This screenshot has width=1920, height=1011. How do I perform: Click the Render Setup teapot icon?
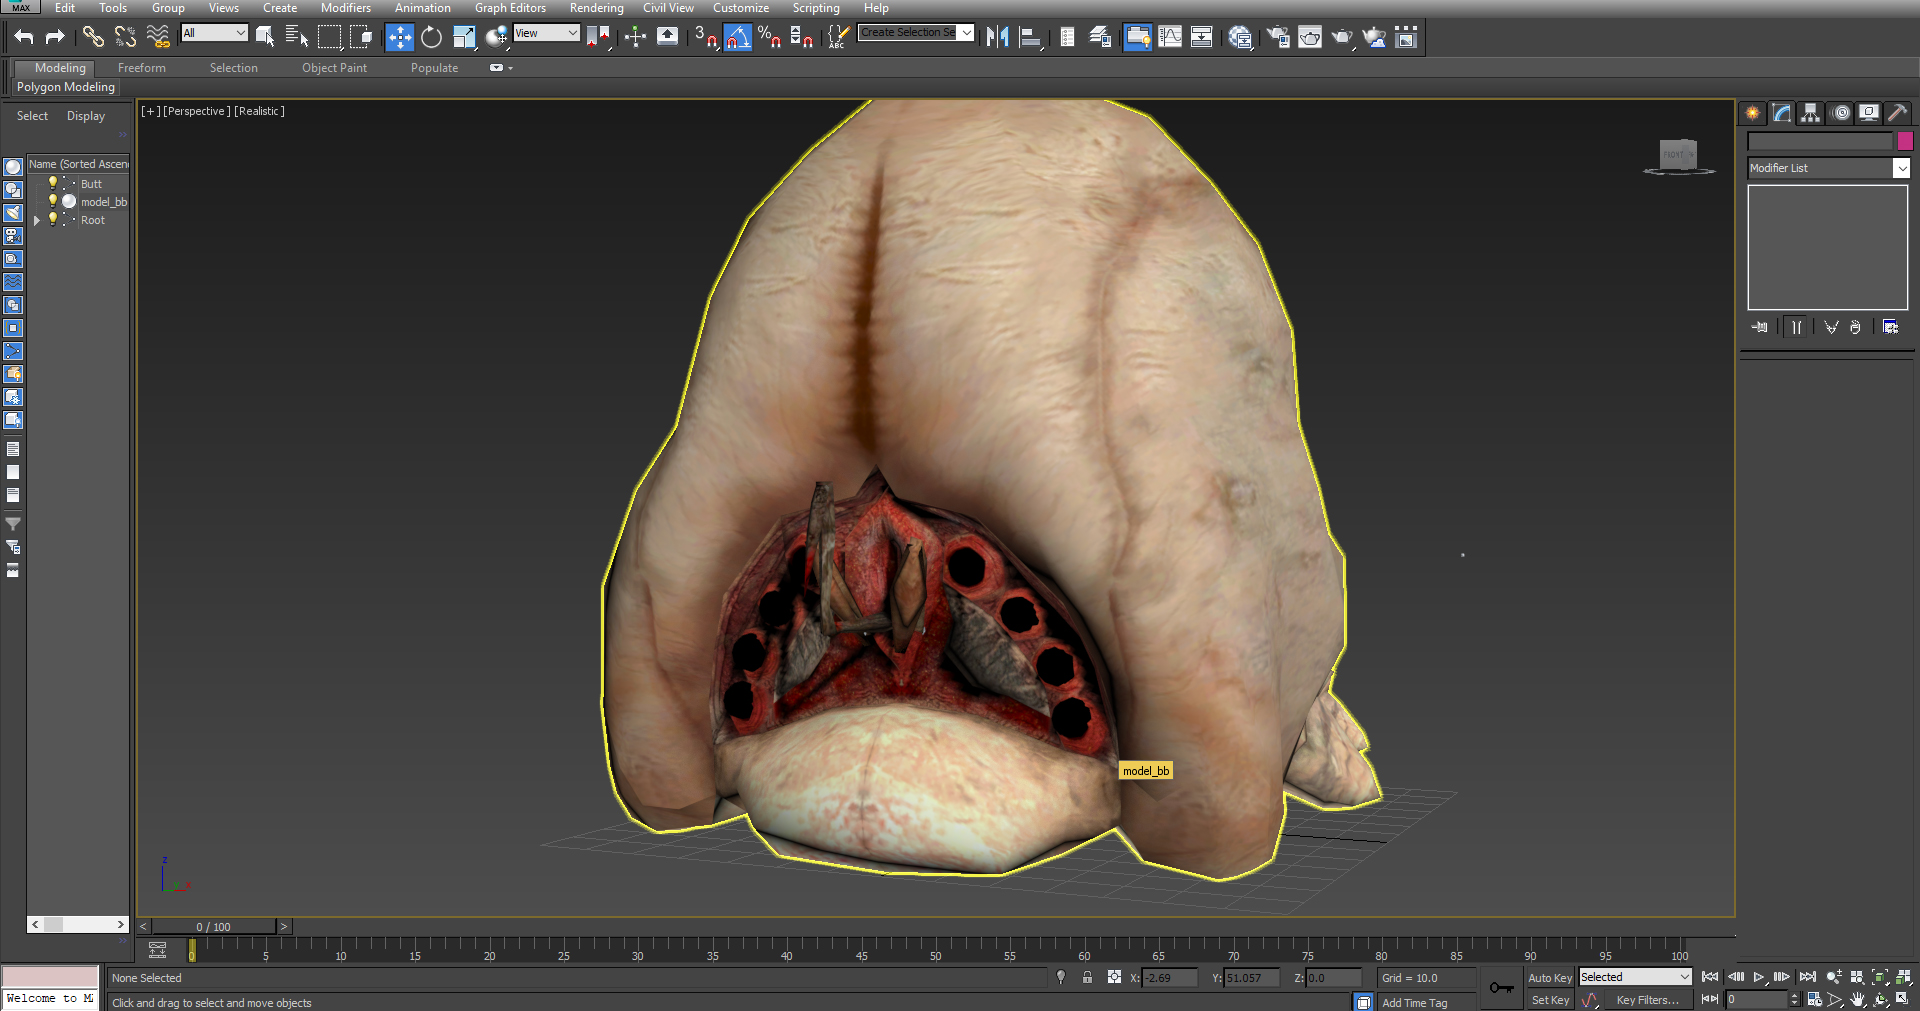pyautogui.click(x=1278, y=38)
